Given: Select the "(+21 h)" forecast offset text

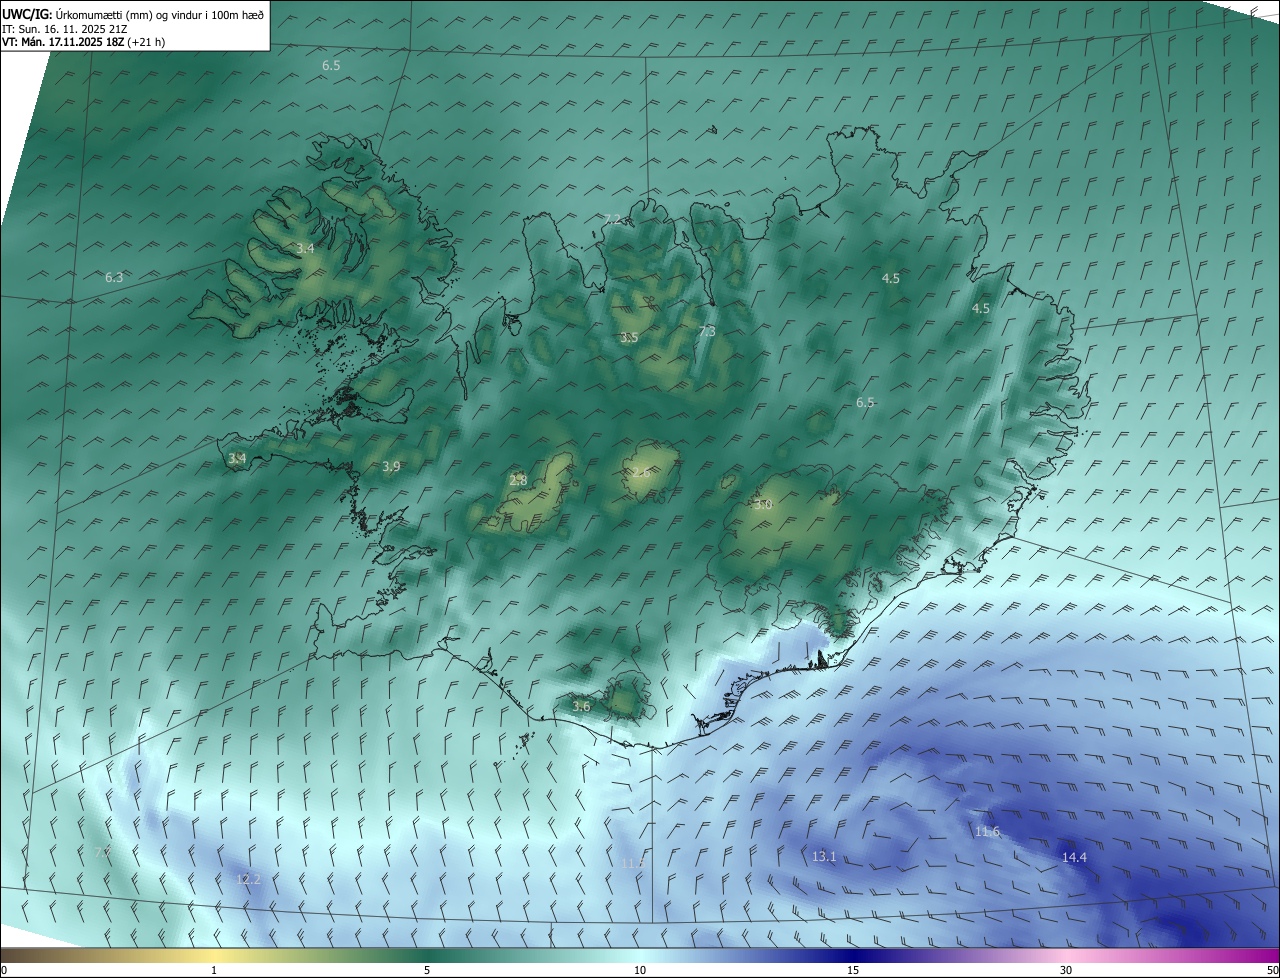Looking at the screenshot, I should coord(146,42).
